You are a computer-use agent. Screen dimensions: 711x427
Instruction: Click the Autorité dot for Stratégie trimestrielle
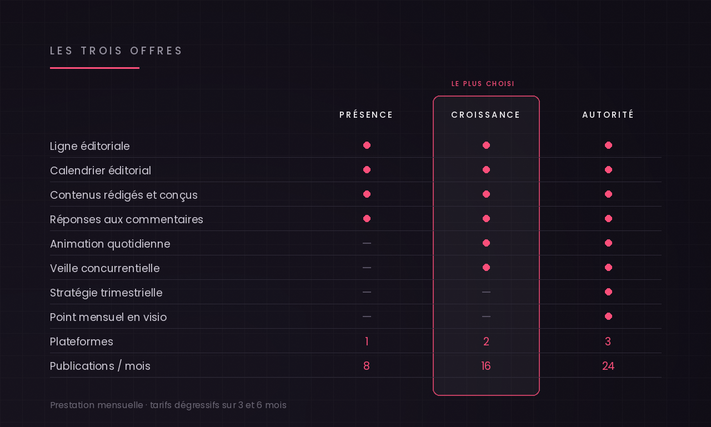(609, 292)
